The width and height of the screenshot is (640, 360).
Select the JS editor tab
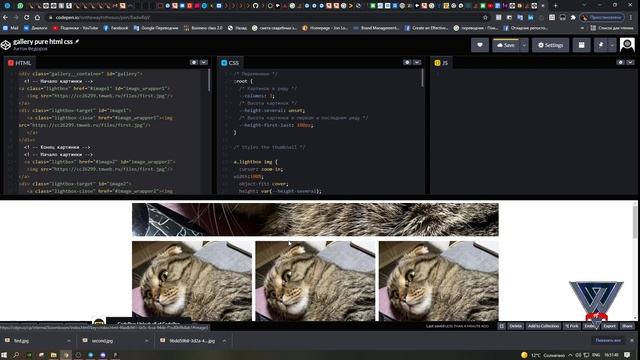pyautogui.click(x=441, y=63)
